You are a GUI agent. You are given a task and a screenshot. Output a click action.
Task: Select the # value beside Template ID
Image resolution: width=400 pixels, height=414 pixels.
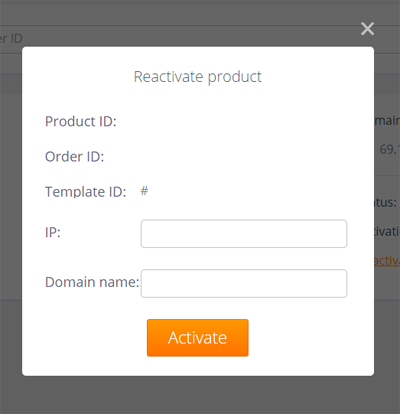pyautogui.click(x=144, y=191)
